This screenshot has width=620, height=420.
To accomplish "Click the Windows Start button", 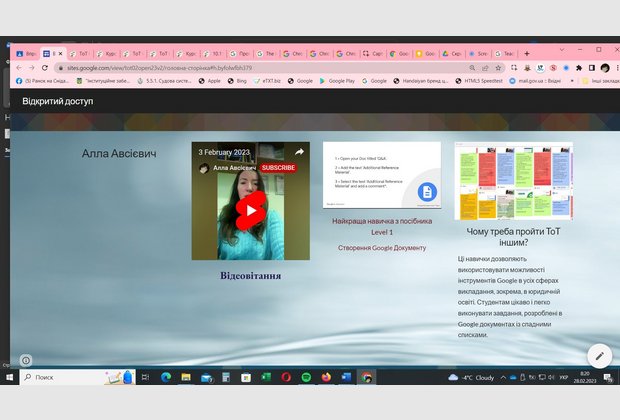I will (10, 377).
